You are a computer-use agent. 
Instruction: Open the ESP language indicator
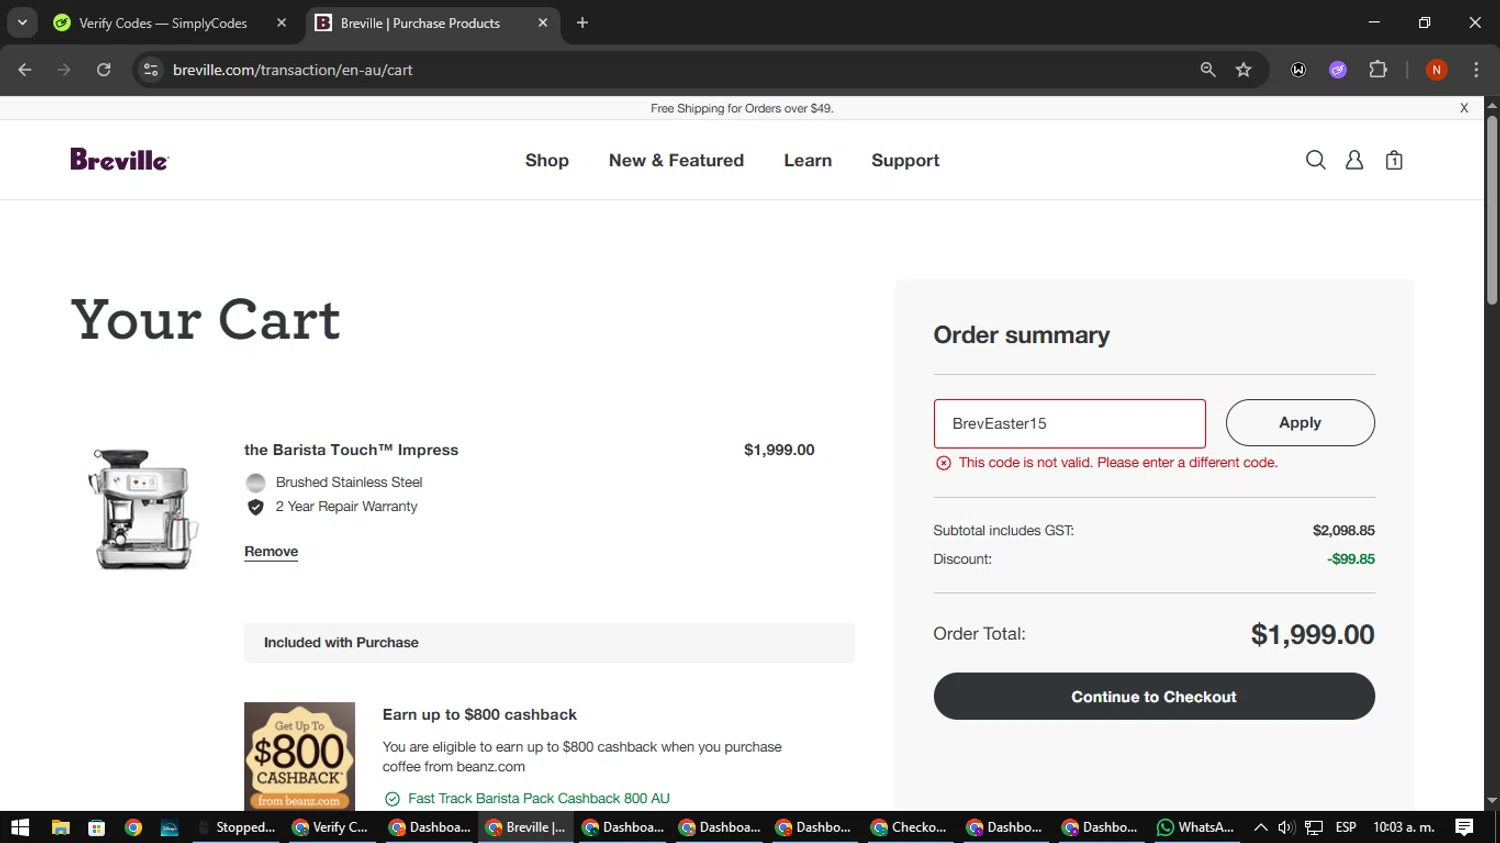click(1346, 827)
